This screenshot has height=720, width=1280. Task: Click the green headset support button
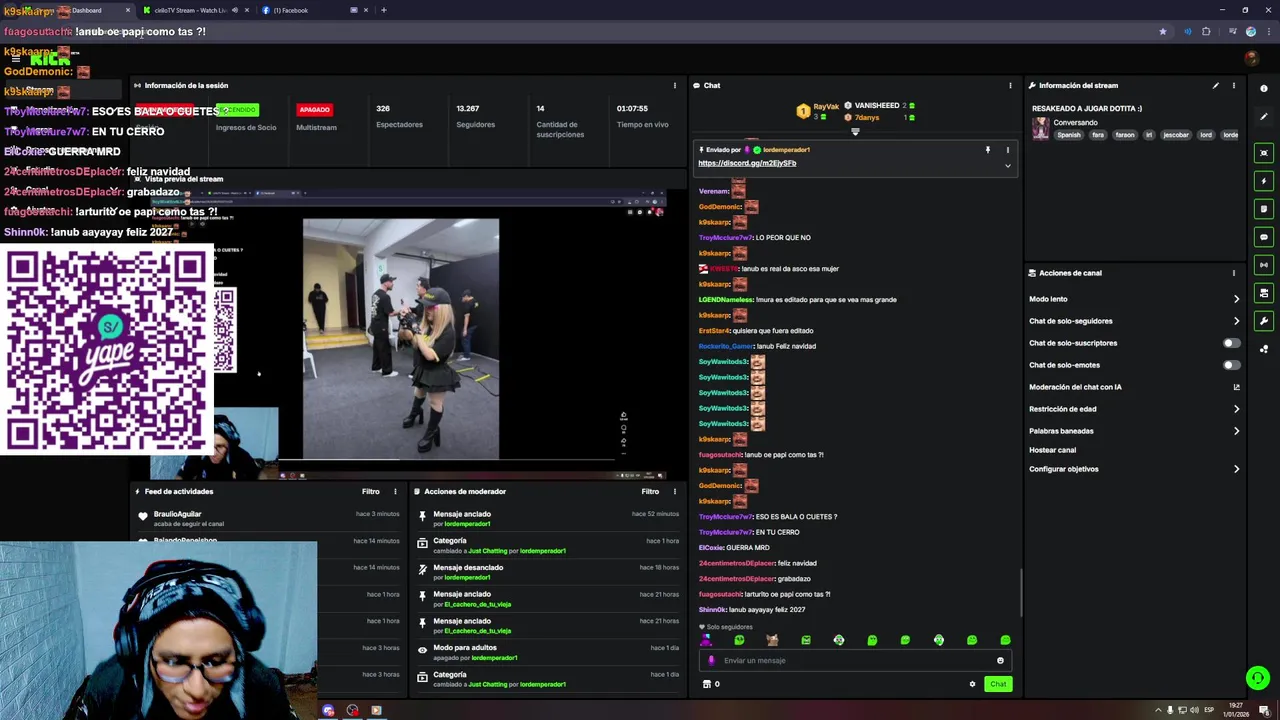(x=1258, y=678)
